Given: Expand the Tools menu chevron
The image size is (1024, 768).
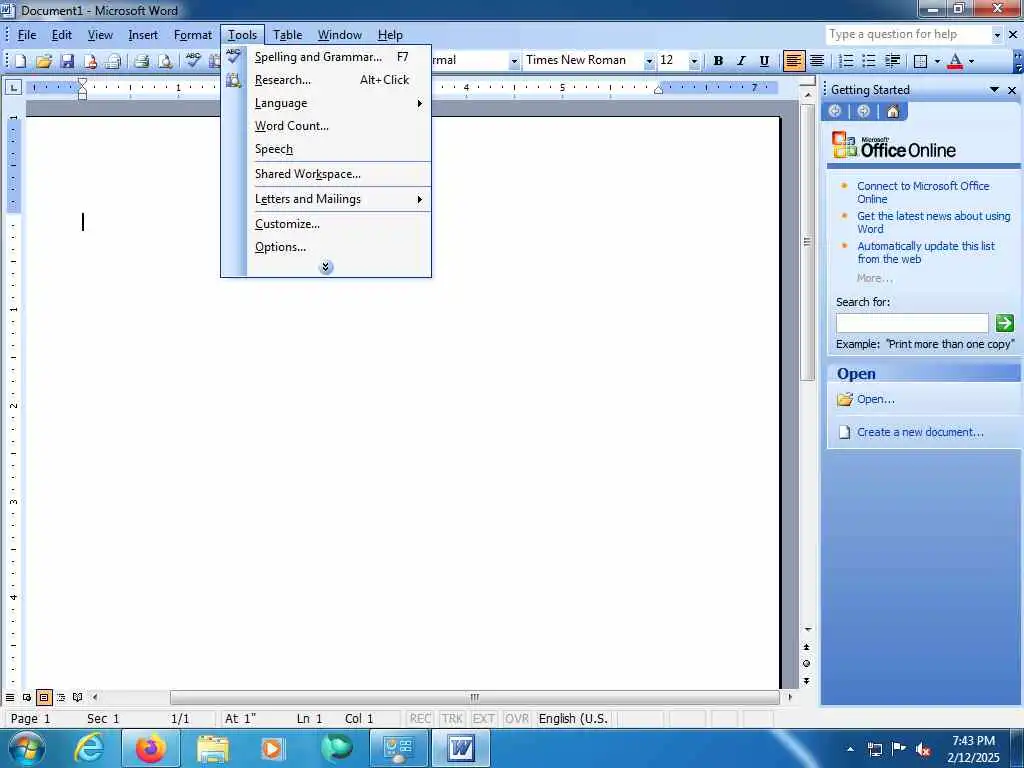Looking at the screenshot, I should click(x=326, y=267).
